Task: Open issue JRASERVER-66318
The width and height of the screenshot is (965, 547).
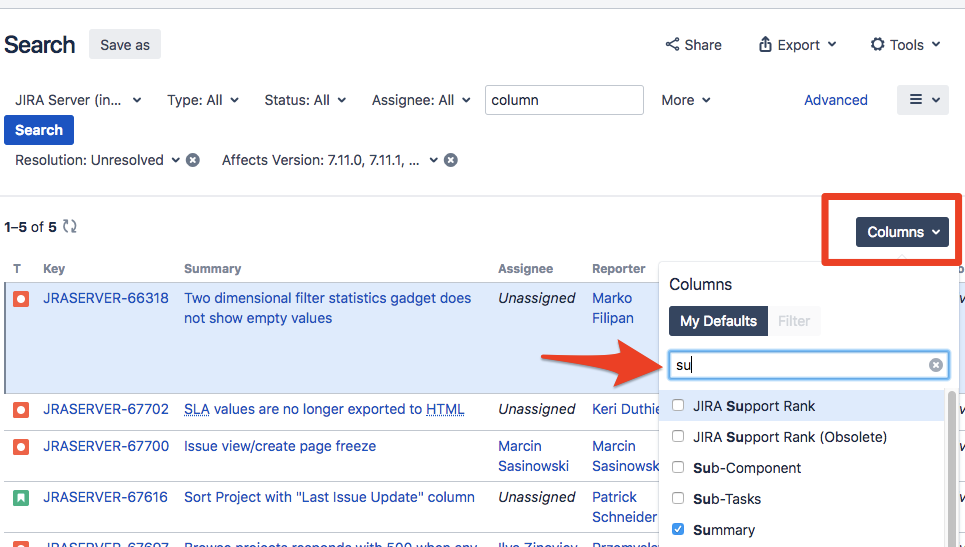Action: tap(106, 298)
